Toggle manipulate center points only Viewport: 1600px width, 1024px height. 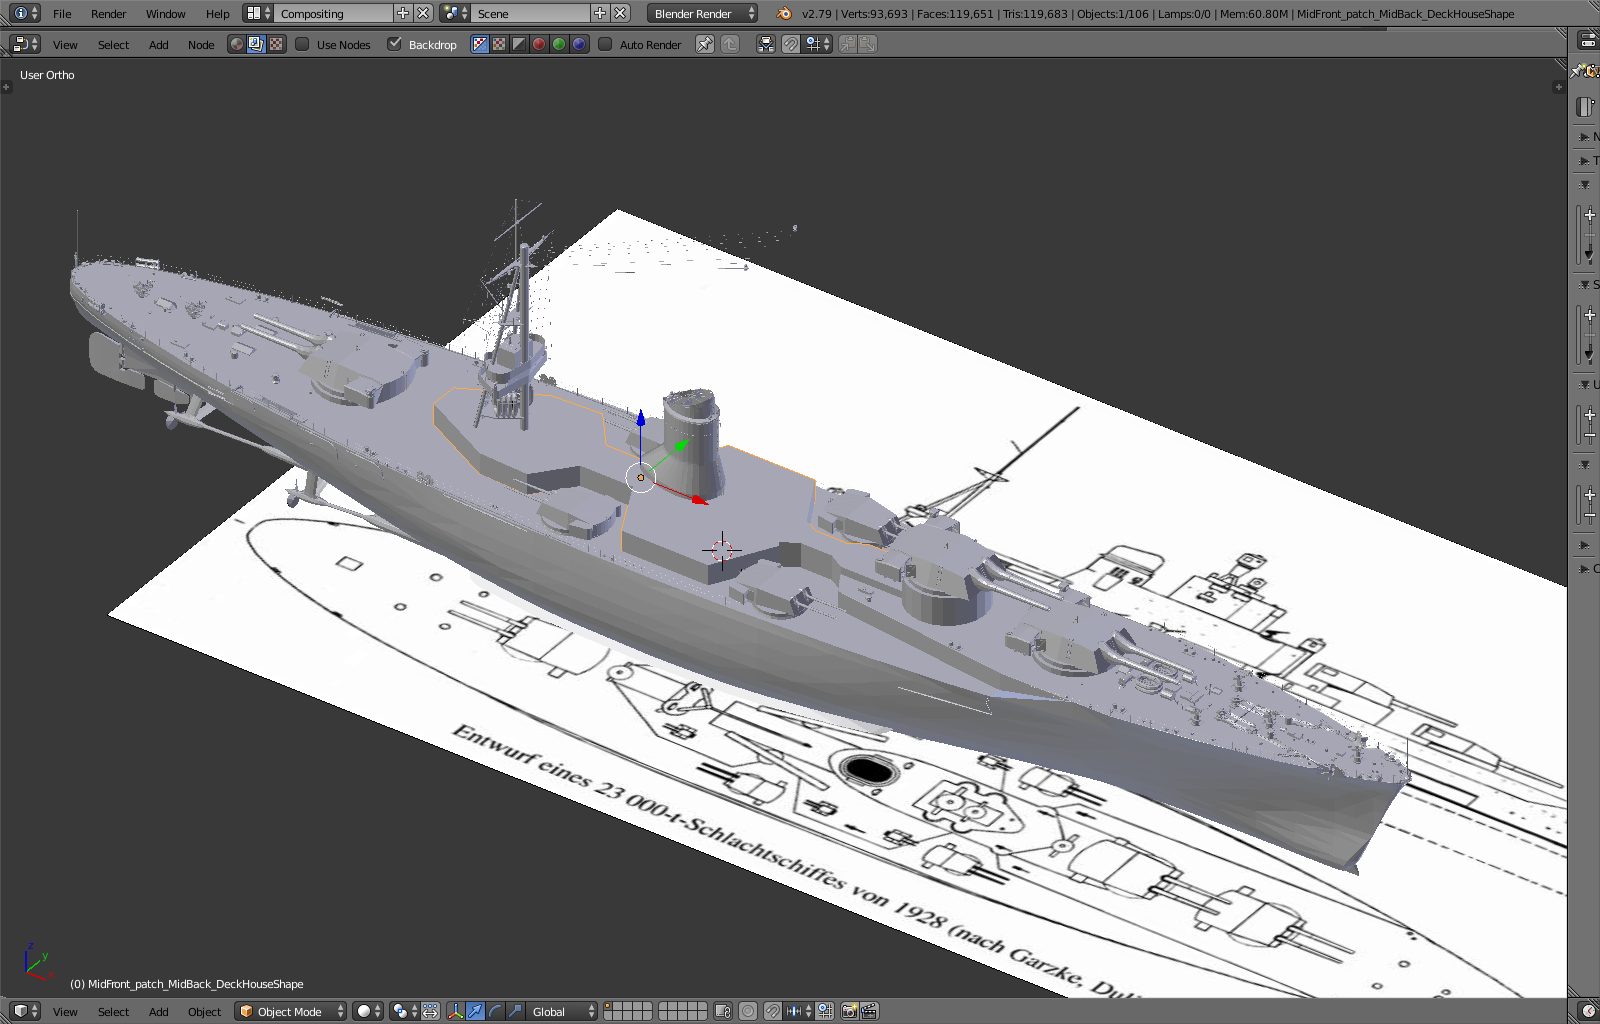(x=430, y=1011)
